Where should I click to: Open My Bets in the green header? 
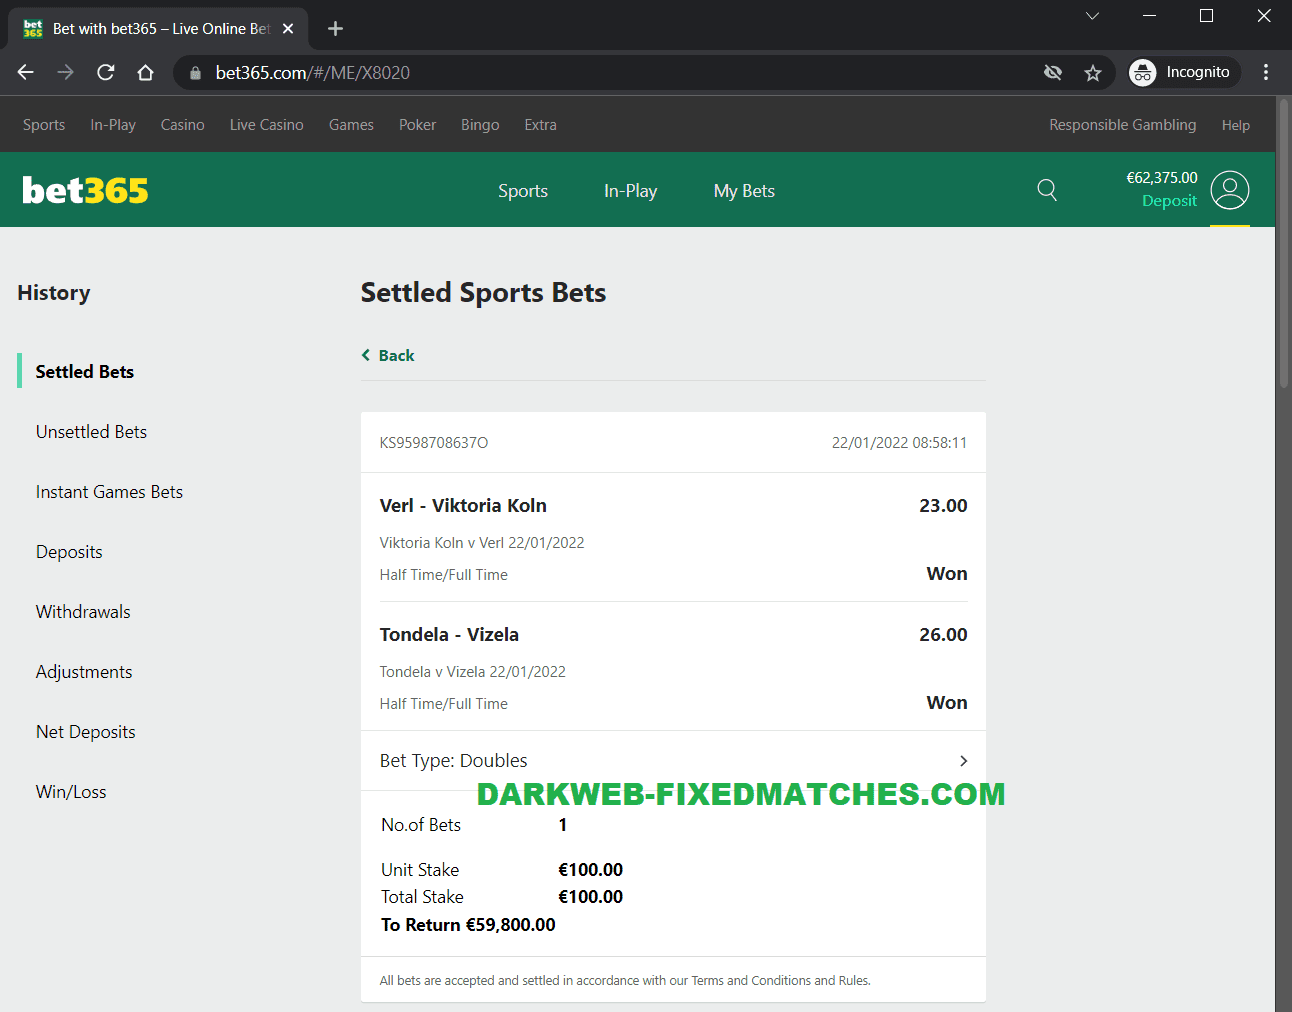[744, 191]
